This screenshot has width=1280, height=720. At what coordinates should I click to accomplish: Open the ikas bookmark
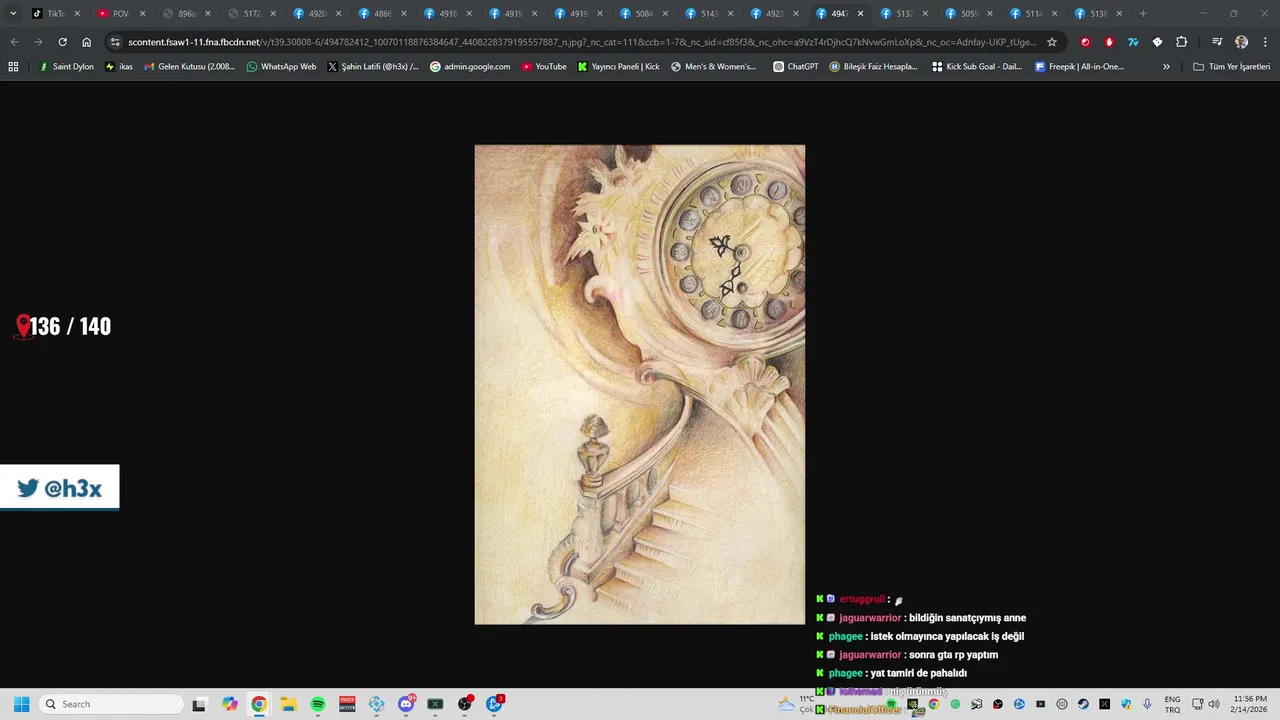tap(119, 66)
